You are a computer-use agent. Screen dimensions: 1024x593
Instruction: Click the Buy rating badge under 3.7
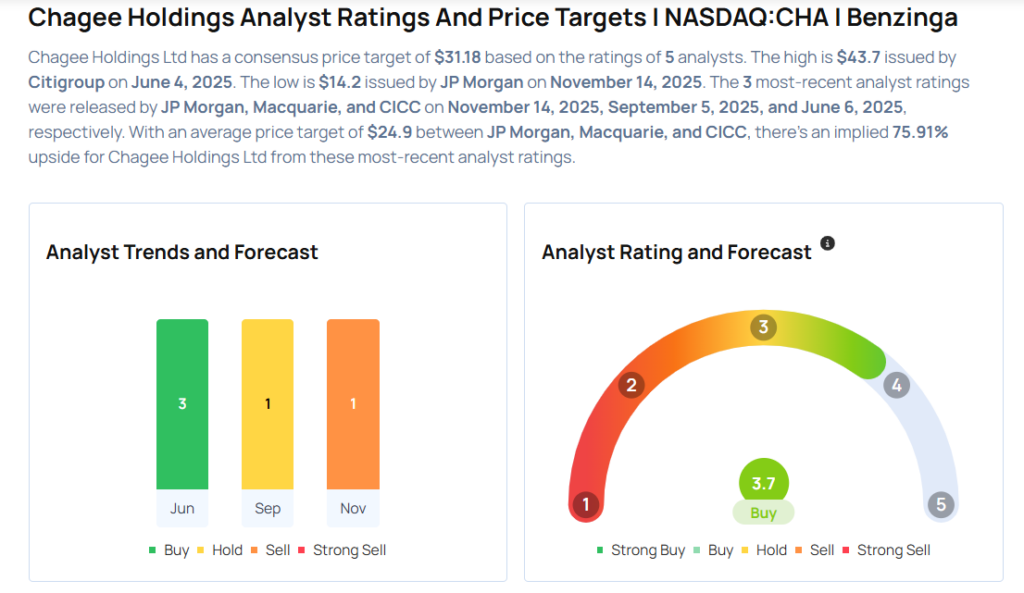(x=764, y=513)
